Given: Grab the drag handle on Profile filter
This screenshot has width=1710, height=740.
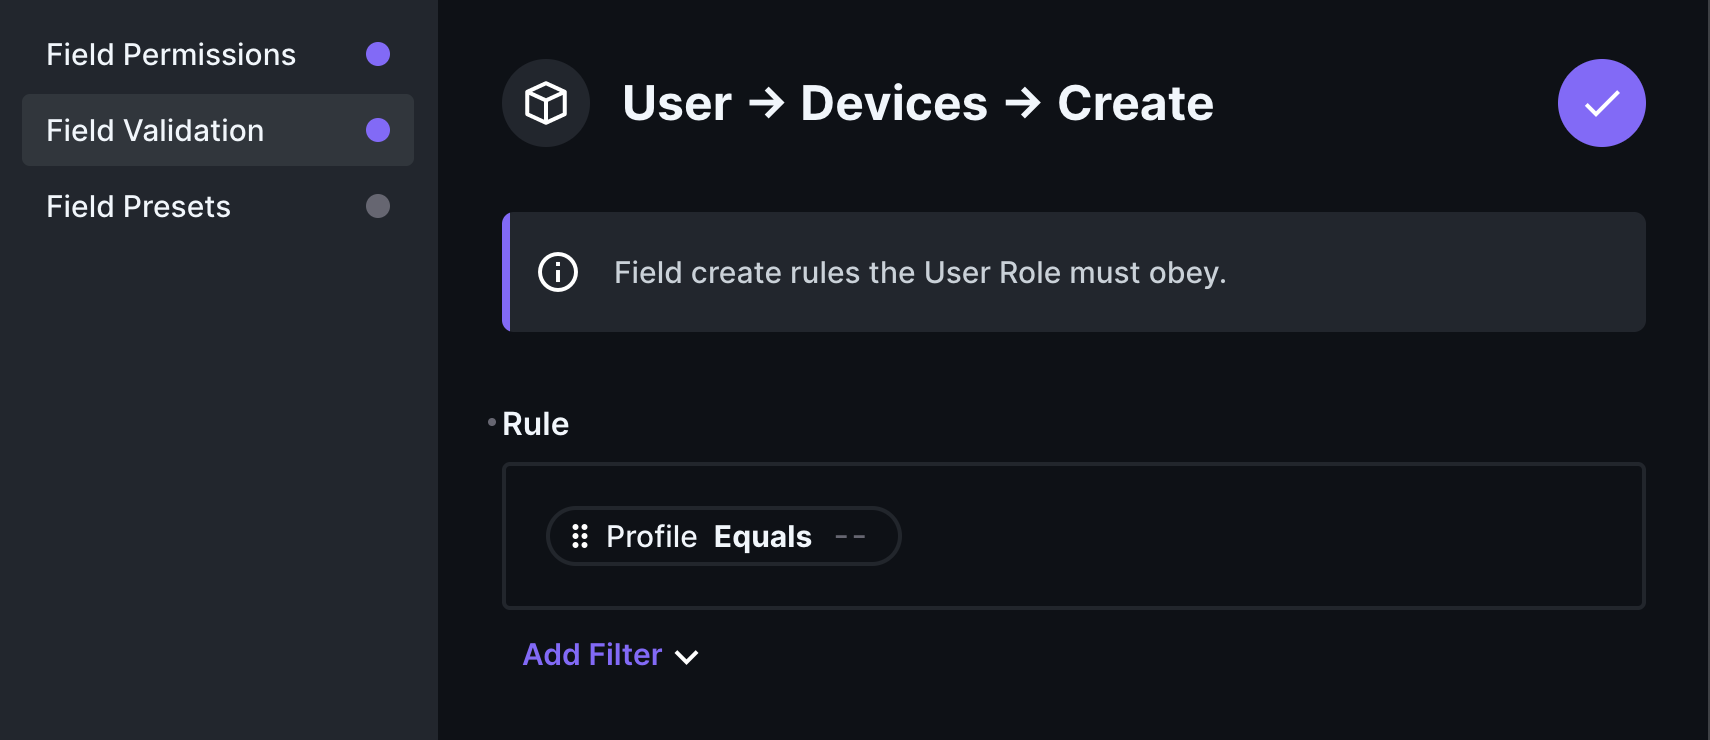Looking at the screenshot, I should click(580, 537).
